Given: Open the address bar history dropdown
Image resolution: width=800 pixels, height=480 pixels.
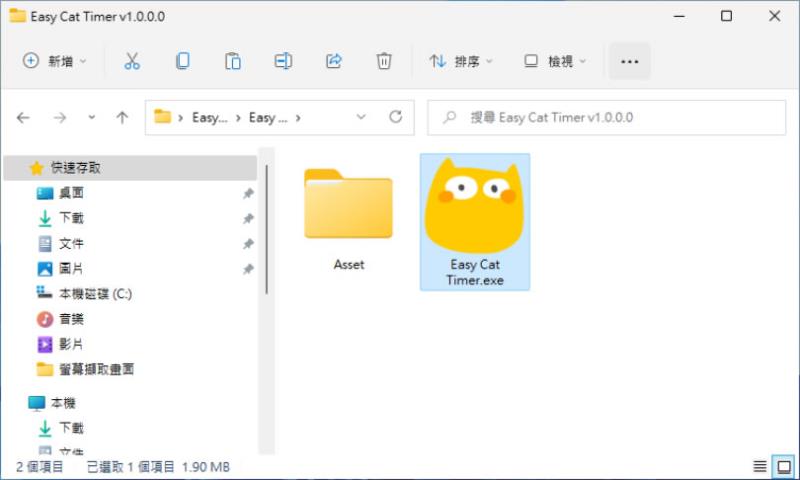Looking at the screenshot, I should [x=361, y=117].
